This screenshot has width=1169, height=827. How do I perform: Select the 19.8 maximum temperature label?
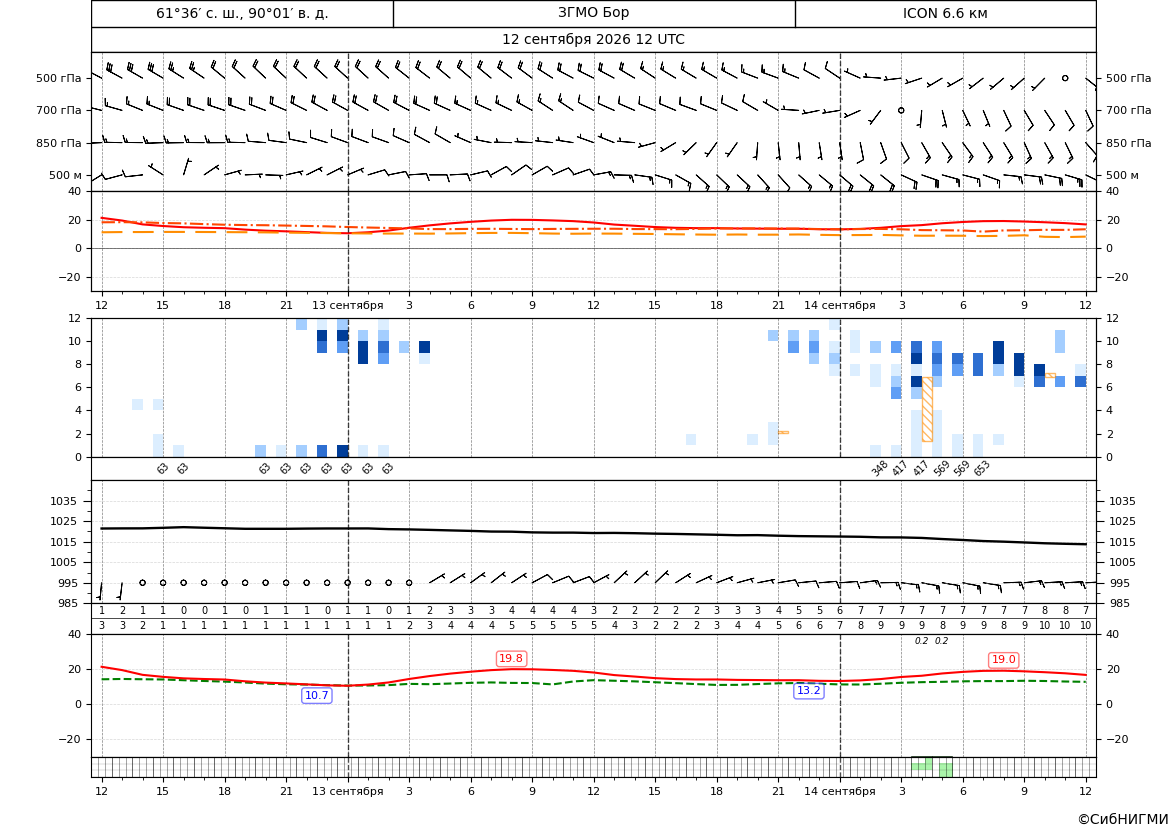[x=511, y=658]
